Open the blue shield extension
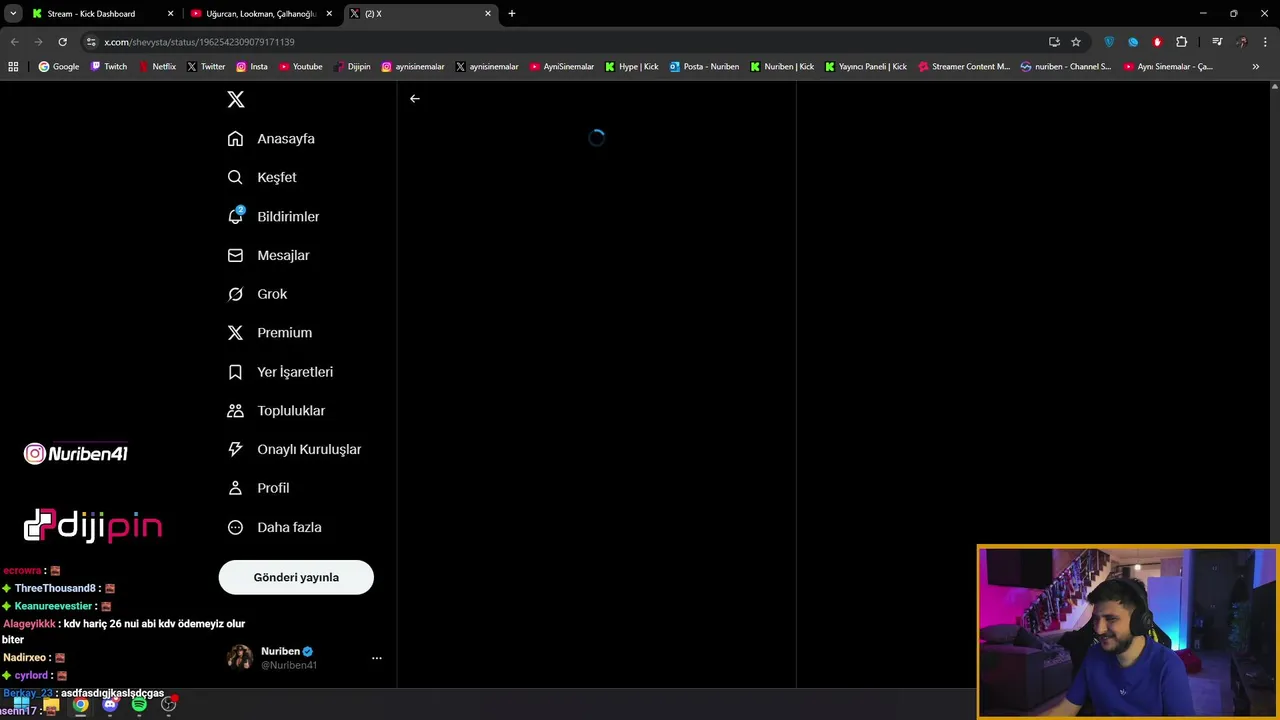 (x=1109, y=42)
